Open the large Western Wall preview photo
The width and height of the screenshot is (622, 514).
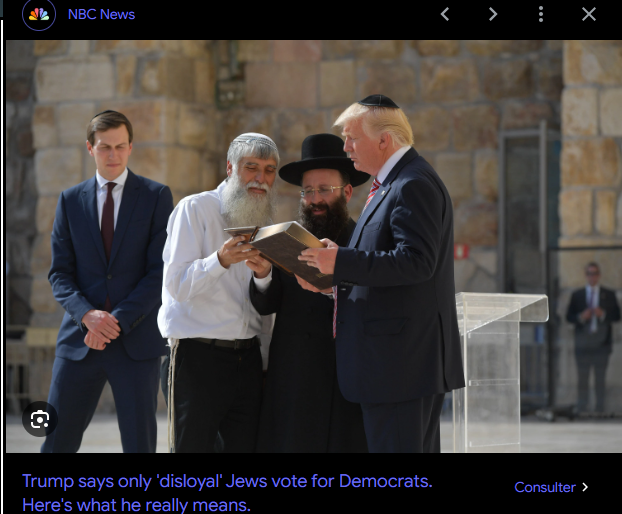[314, 246]
